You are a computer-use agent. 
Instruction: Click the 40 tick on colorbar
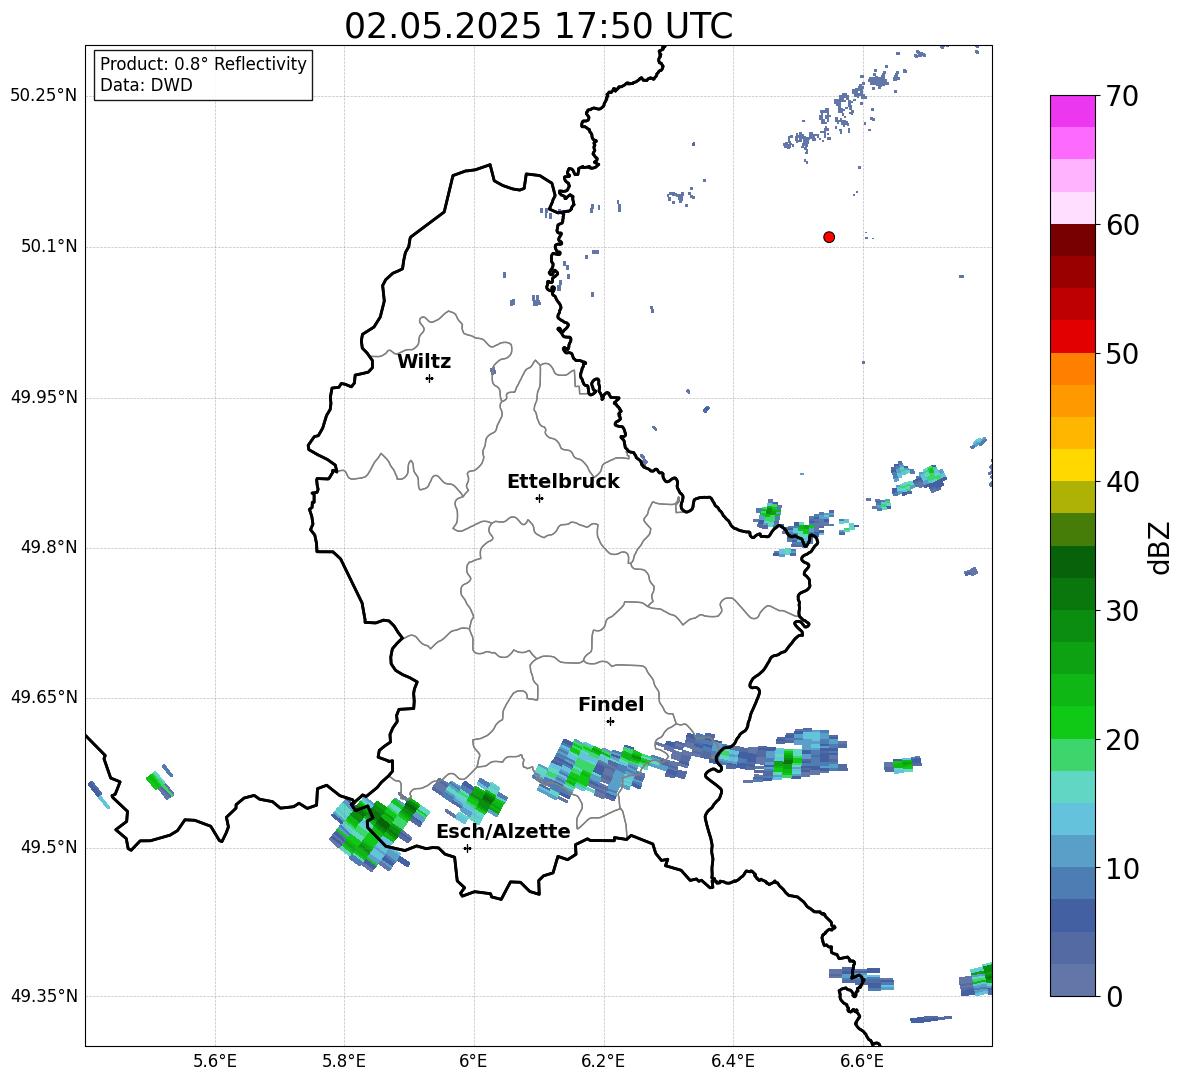point(1122,482)
